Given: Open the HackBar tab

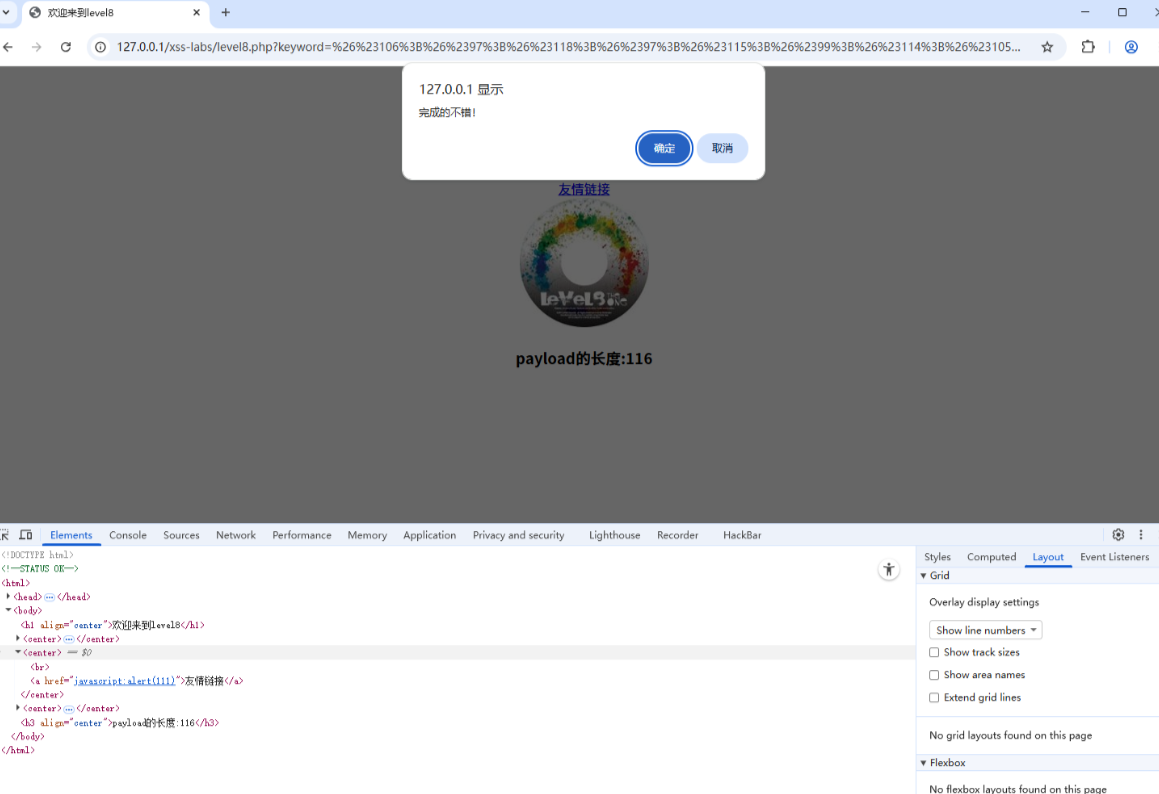Looking at the screenshot, I should [742, 535].
